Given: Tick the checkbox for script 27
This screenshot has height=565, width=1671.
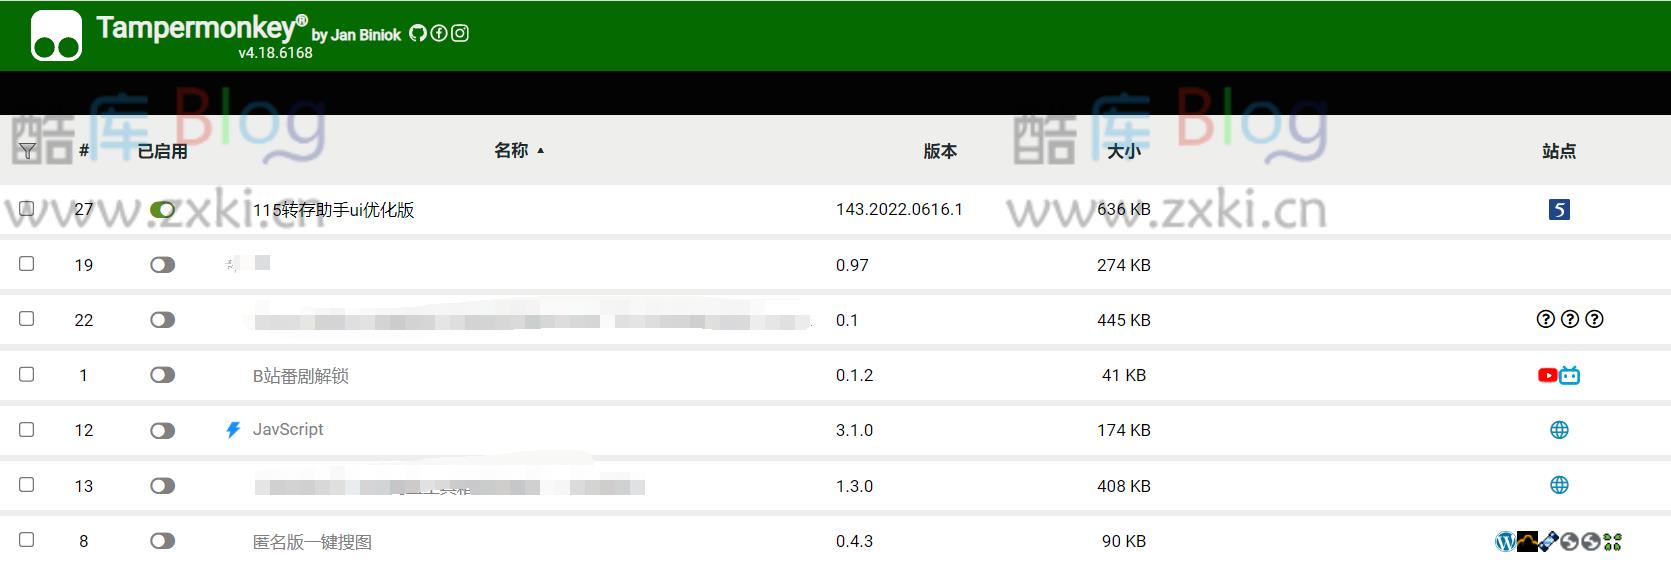Looking at the screenshot, I should [x=27, y=208].
